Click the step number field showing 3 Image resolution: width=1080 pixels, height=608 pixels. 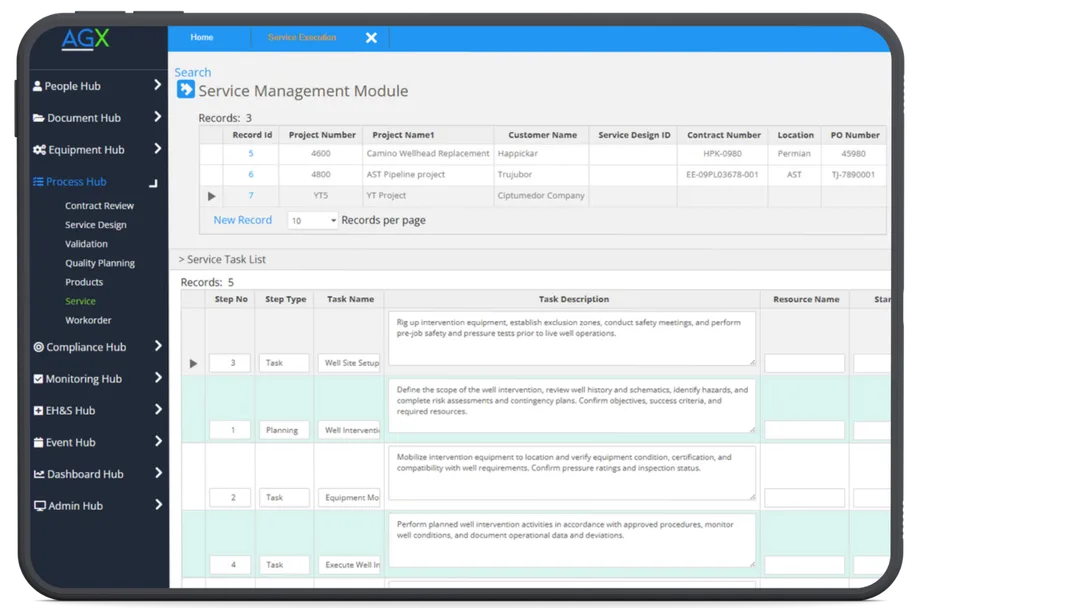[x=230, y=363]
